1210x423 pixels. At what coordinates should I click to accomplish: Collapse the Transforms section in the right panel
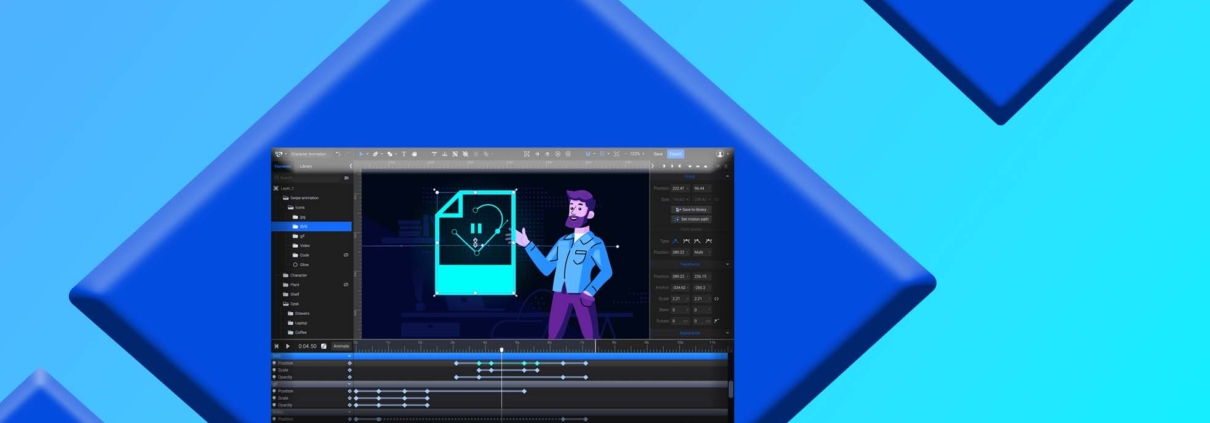[727, 264]
